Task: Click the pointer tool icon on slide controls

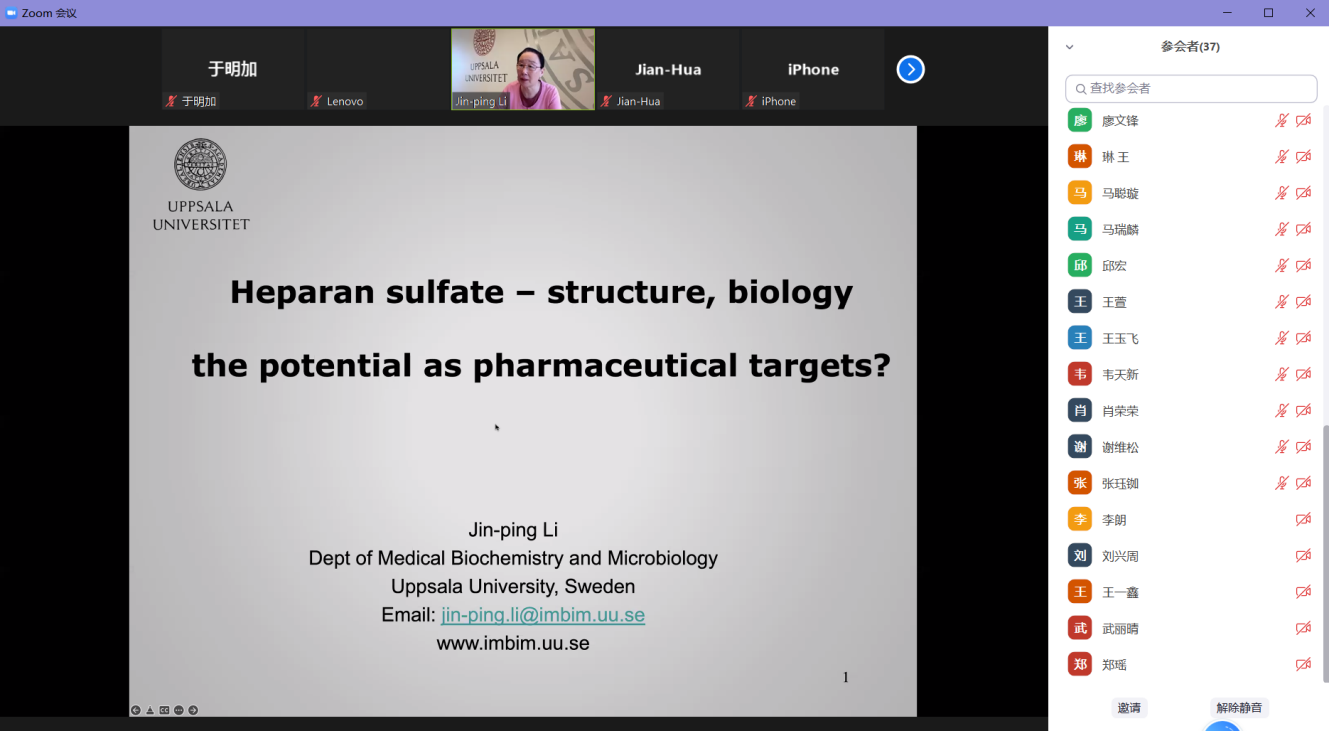Action: coord(150,710)
